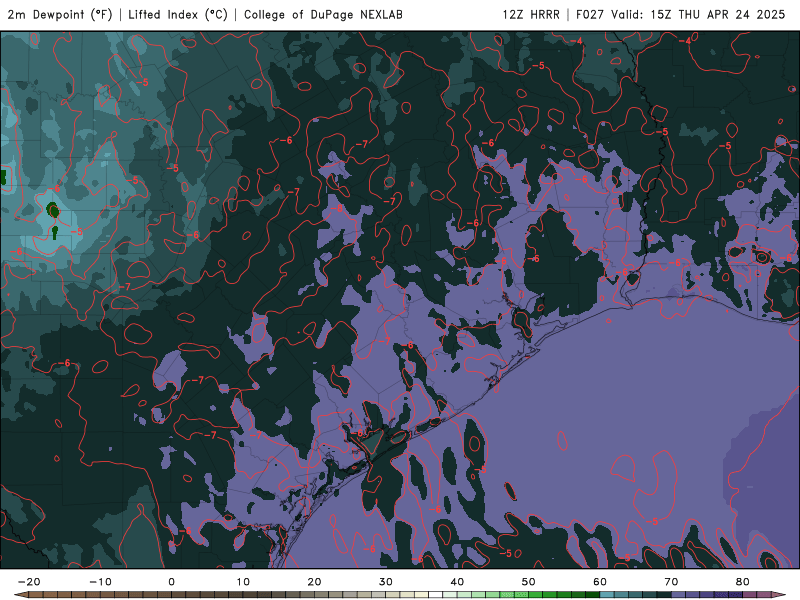This screenshot has width=800, height=600.
Task: Click the 10 label on the color scale
Action: coord(243,582)
